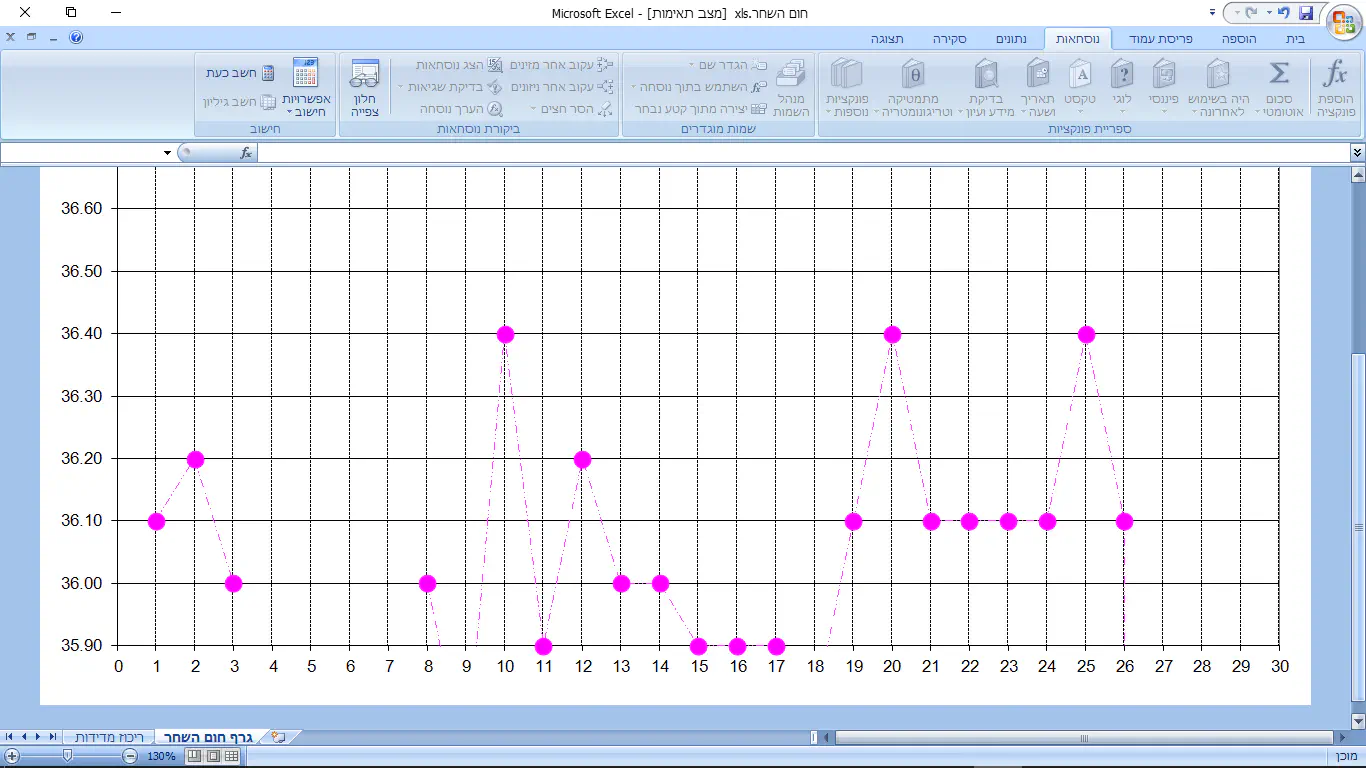1366x768 pixels.
Task: Expand the formula bar with the chevron
Action: point(1357,152)
